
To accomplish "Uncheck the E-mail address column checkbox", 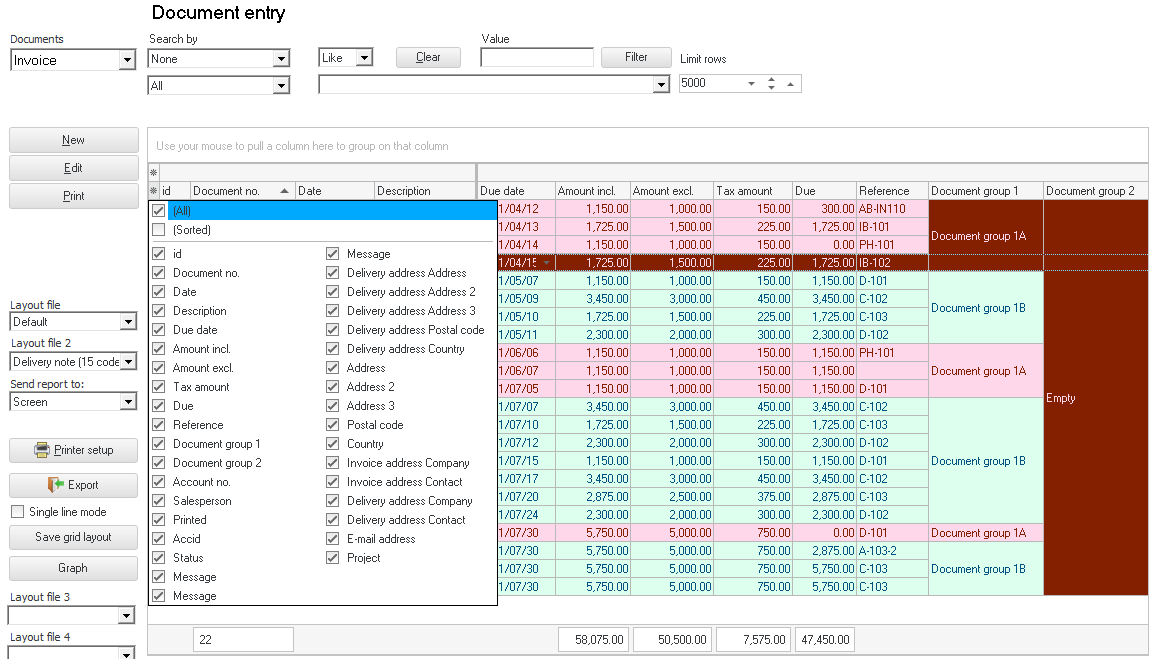I will coord(333,539).
